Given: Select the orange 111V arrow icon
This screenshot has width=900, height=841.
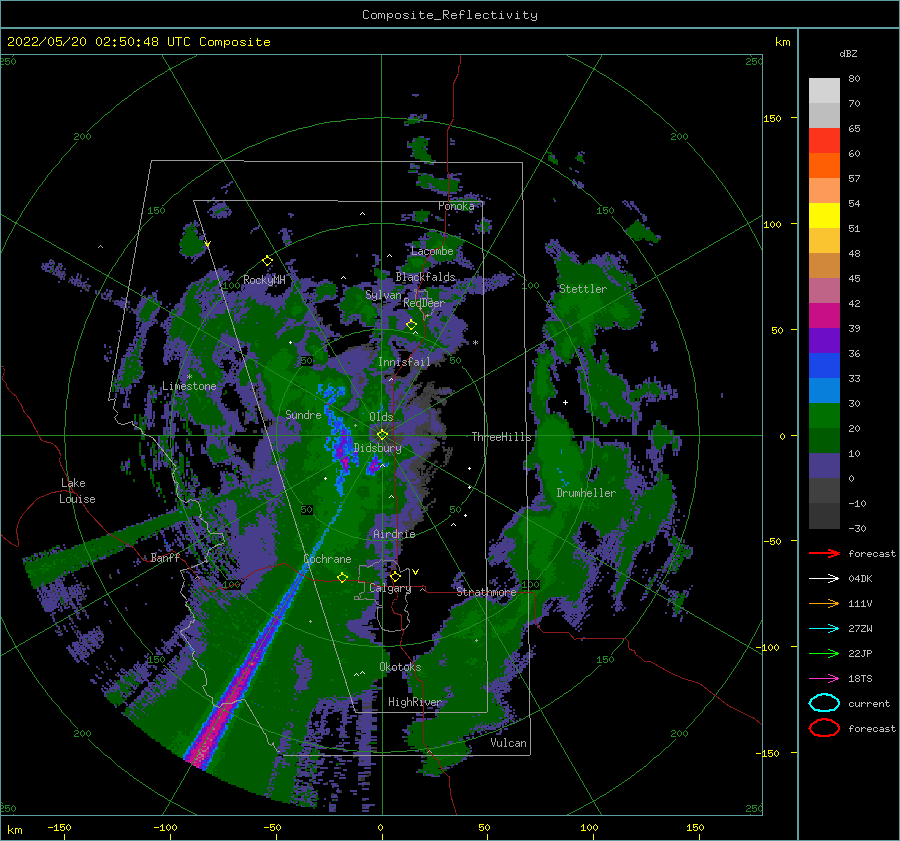Looking at the screenshot, I should point(824,603).
